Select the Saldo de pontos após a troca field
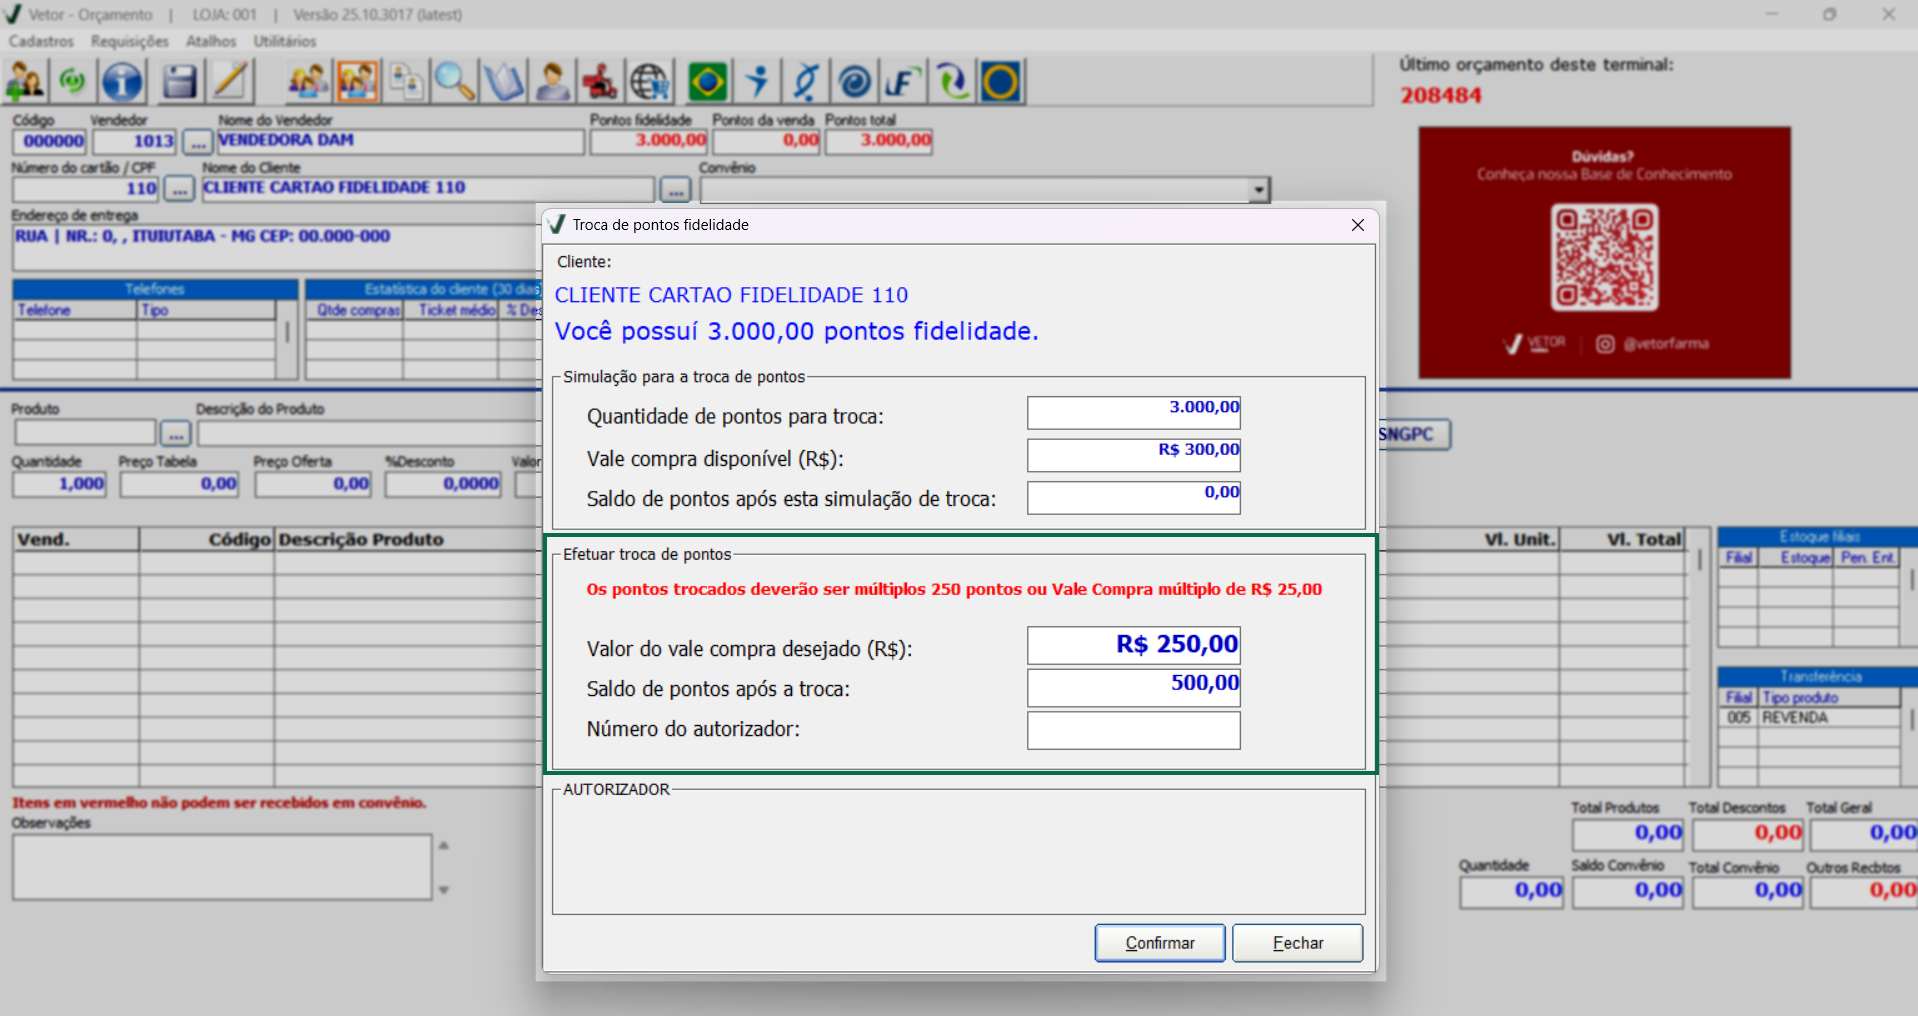This screenshot has width=1918, height=1016. (1134, 688)
